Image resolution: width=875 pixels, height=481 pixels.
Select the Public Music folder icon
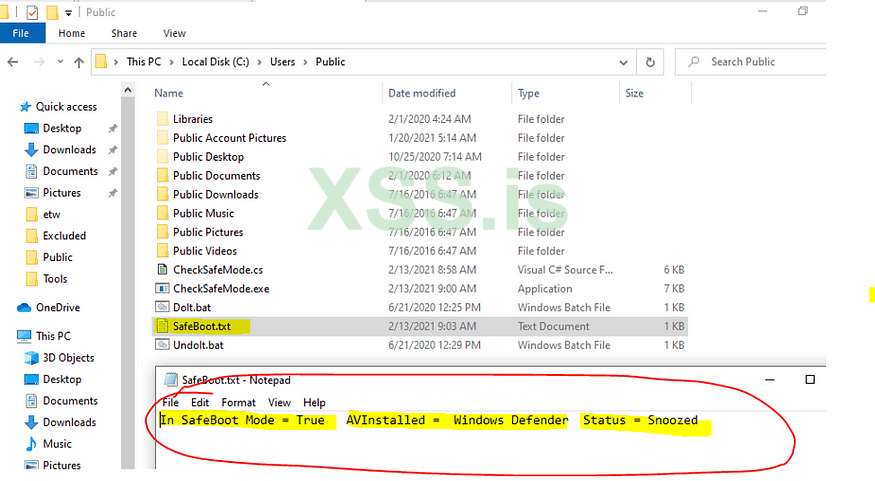[162, 213]
